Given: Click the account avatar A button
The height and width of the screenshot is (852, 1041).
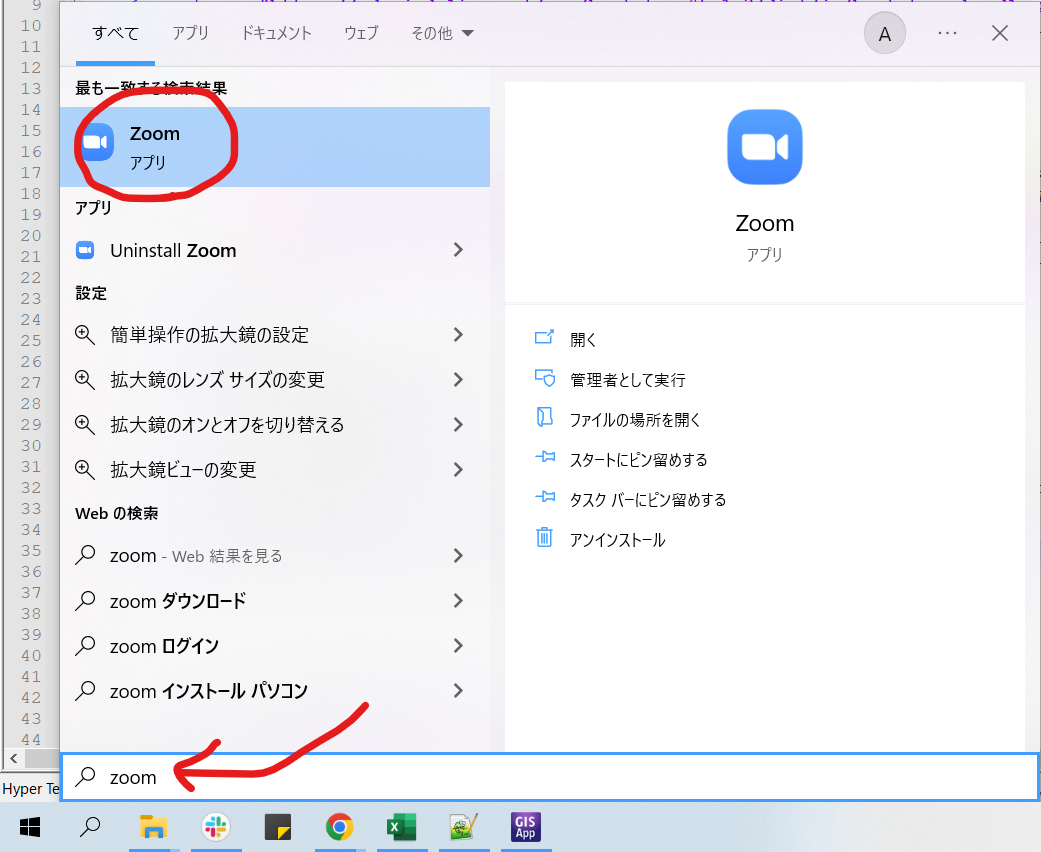Looking at the screenshot, I should click(885, 34).
